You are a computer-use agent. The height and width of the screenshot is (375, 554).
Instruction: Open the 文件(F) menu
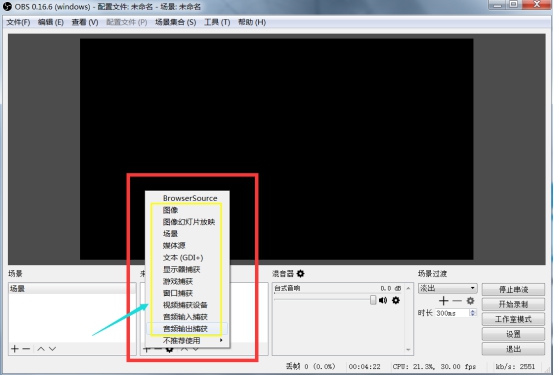[18, 22]
